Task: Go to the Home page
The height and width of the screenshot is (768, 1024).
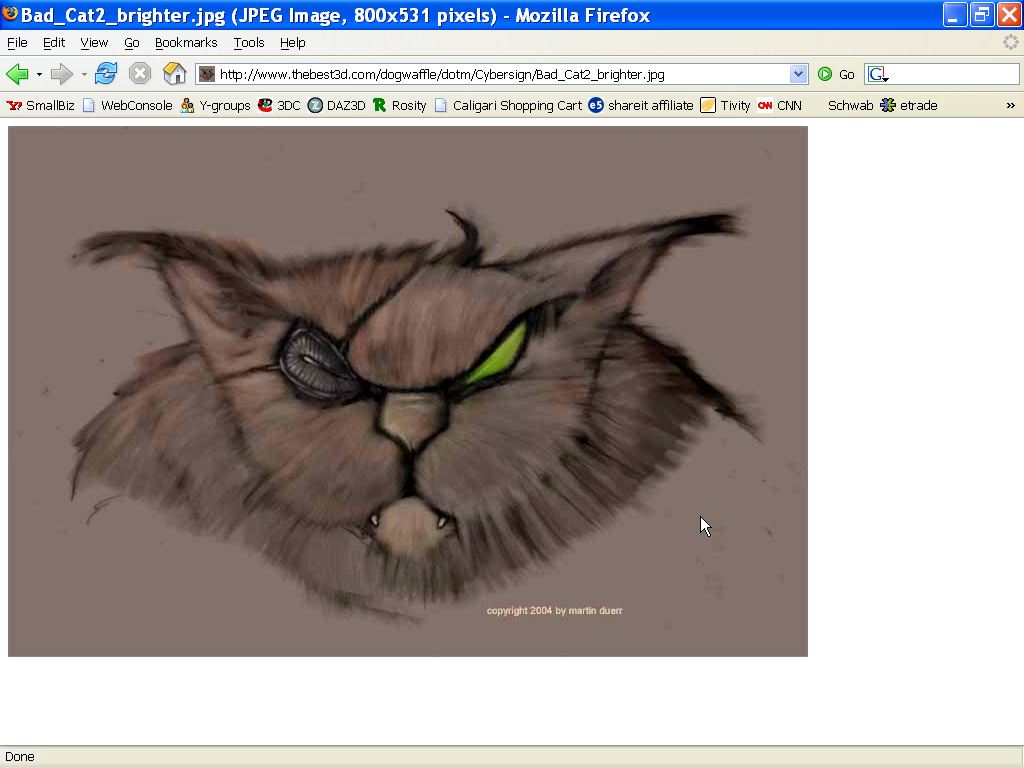Action: (x=174, y=74)
